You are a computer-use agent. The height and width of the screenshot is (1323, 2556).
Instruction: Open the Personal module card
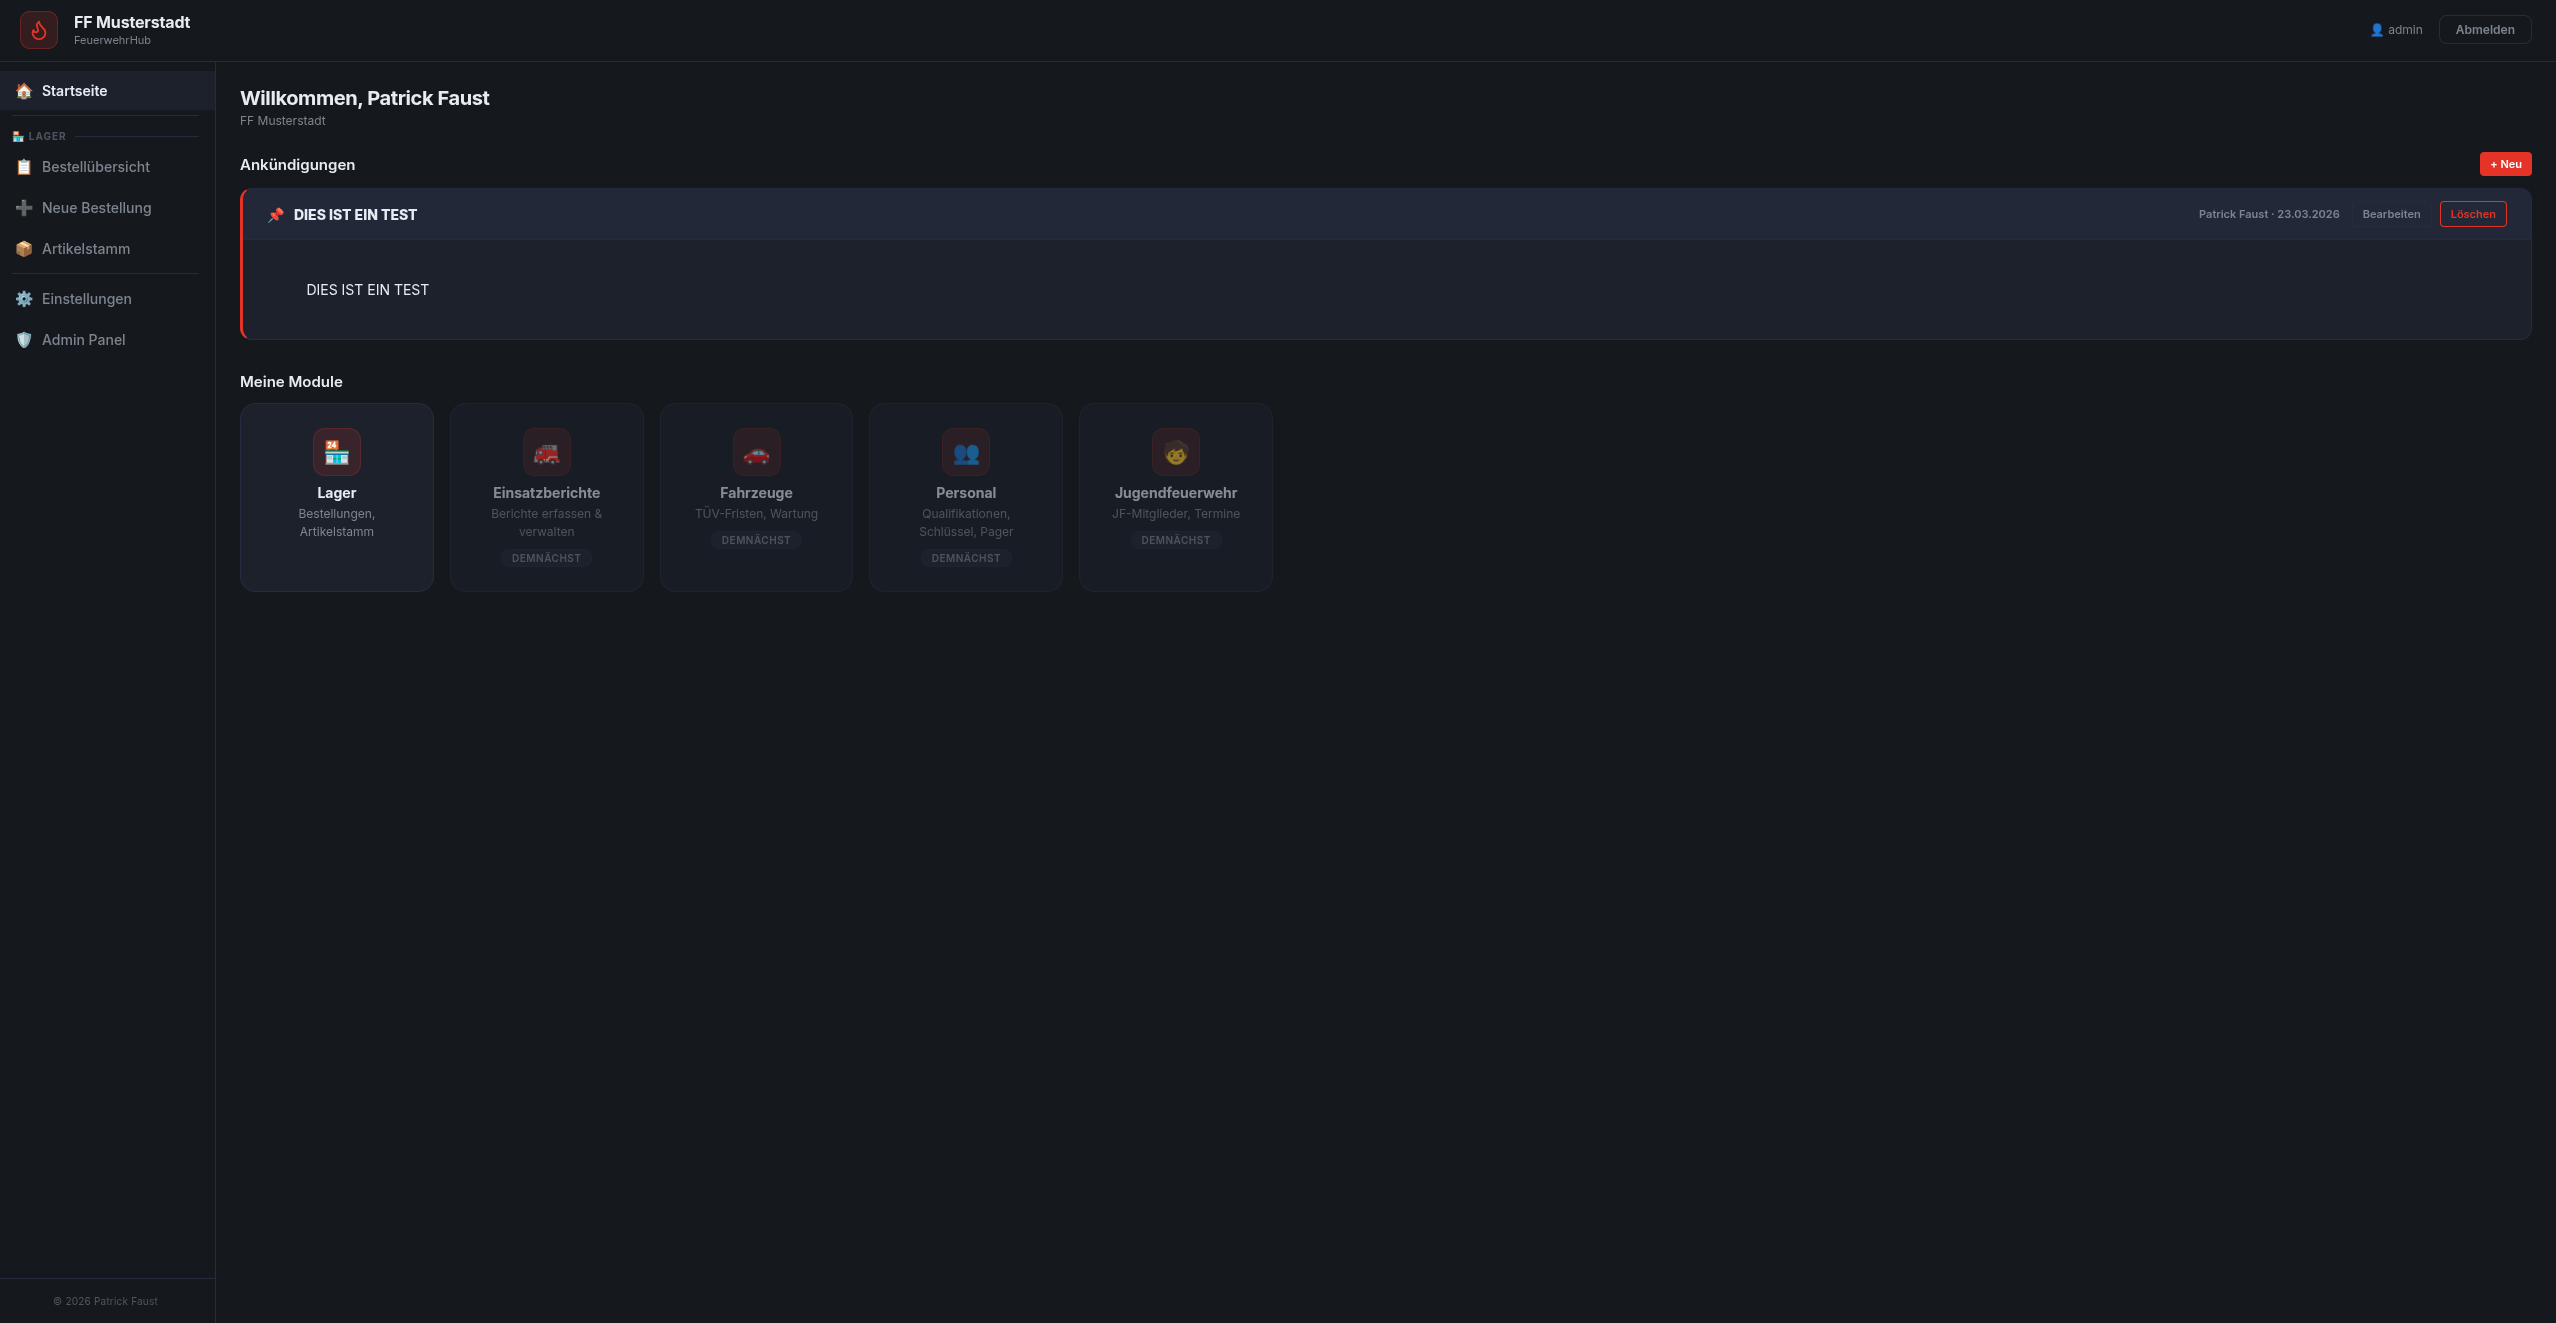(965, 497)
